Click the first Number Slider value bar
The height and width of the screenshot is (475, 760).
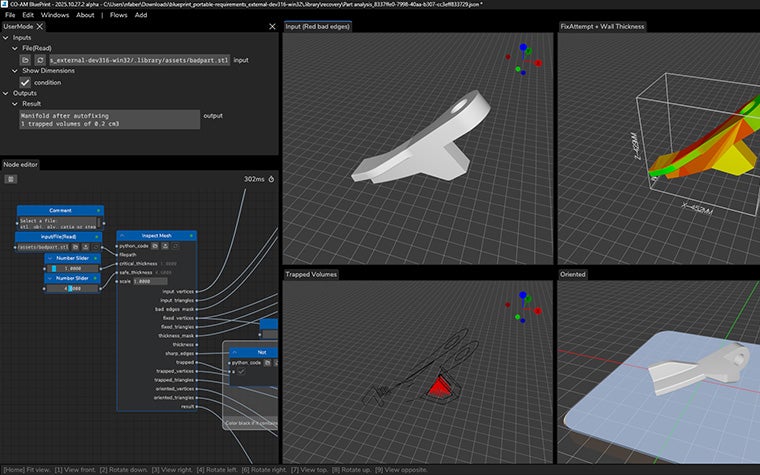click(72, 268)
